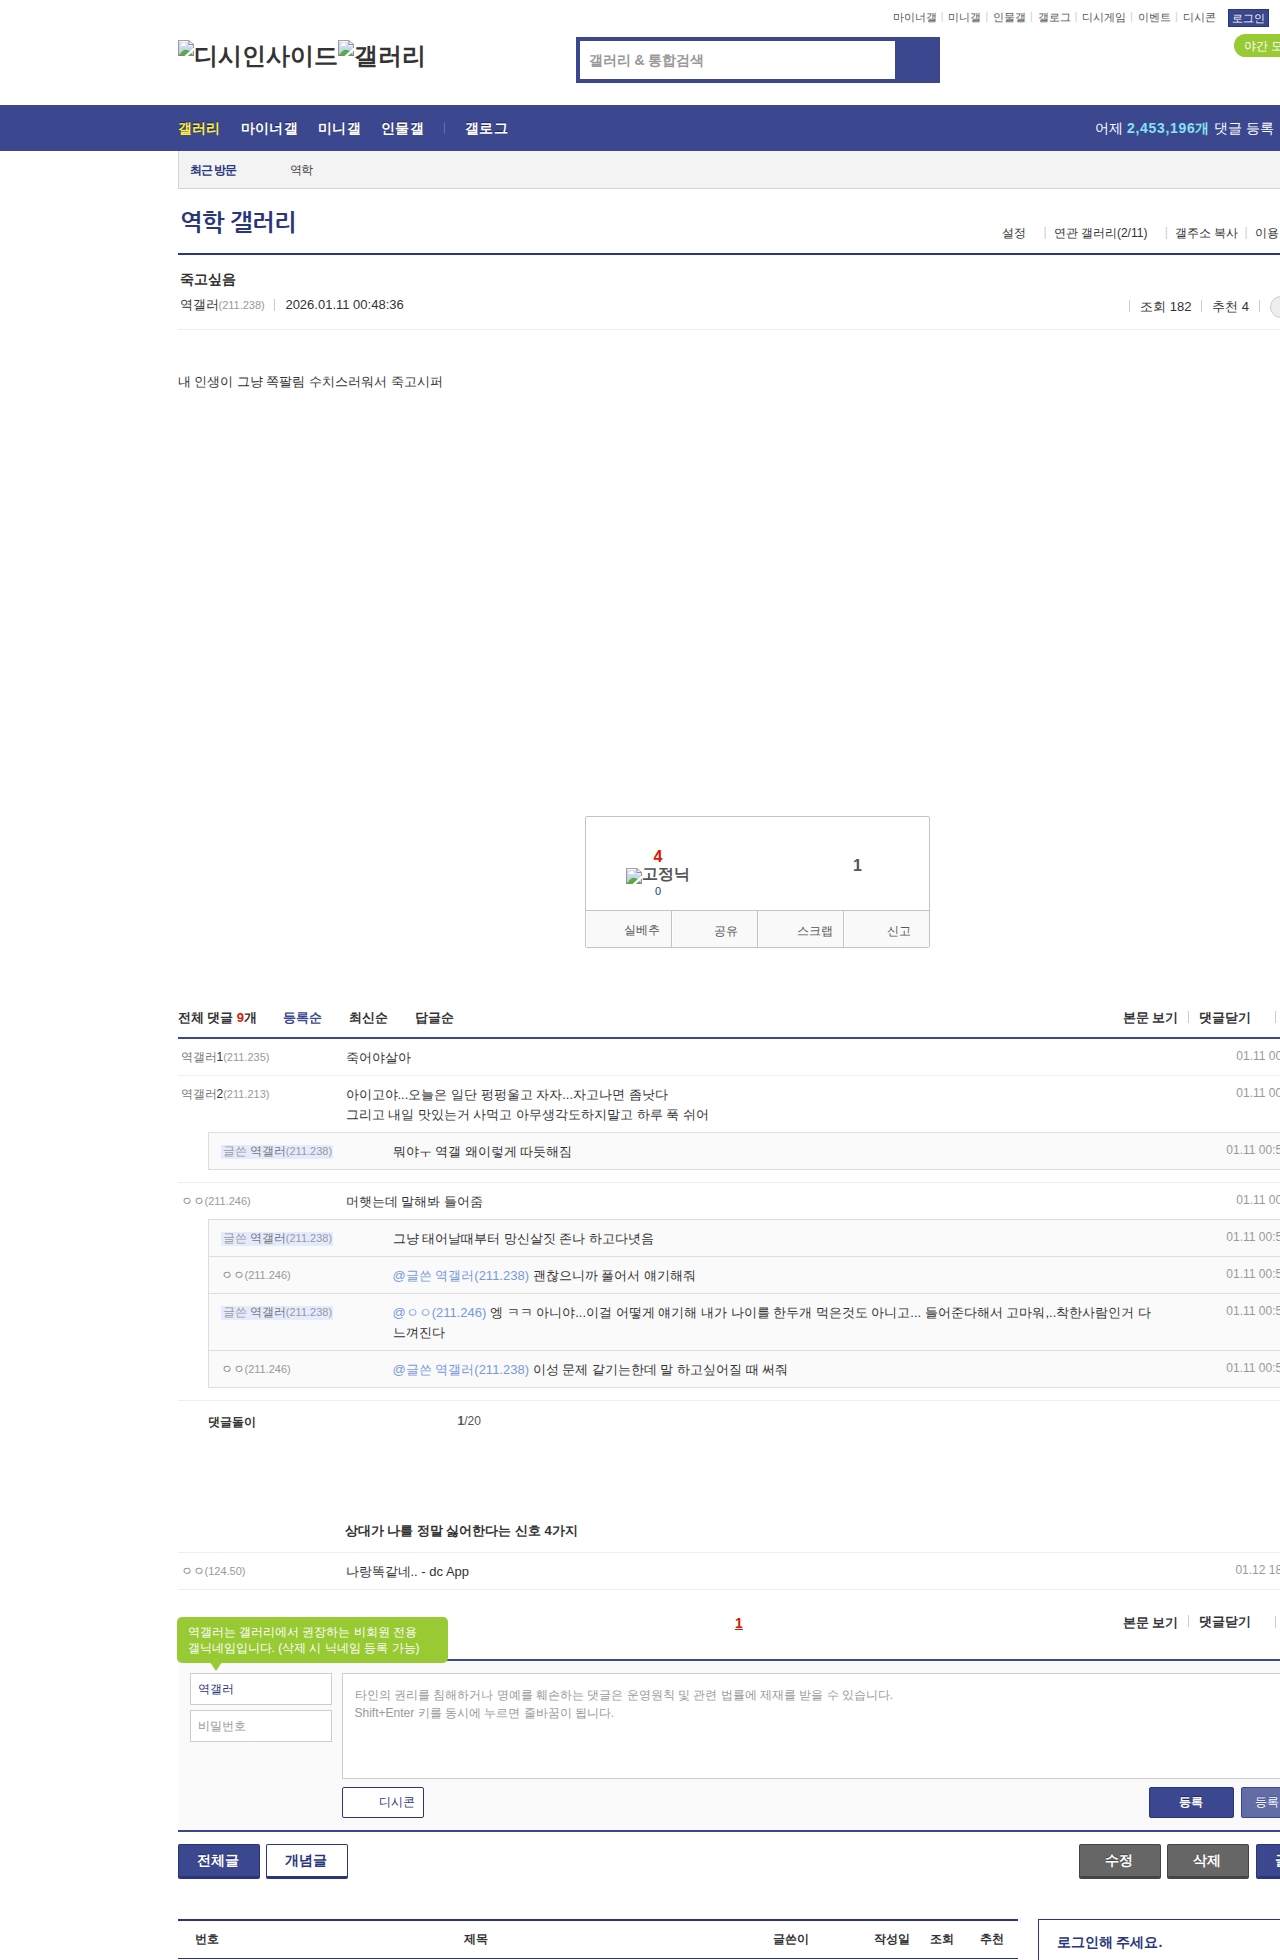Switch to 마이너갤 in main navigation bar
The width and height of the screenshot is (1280, 1960).
[269, 129]
